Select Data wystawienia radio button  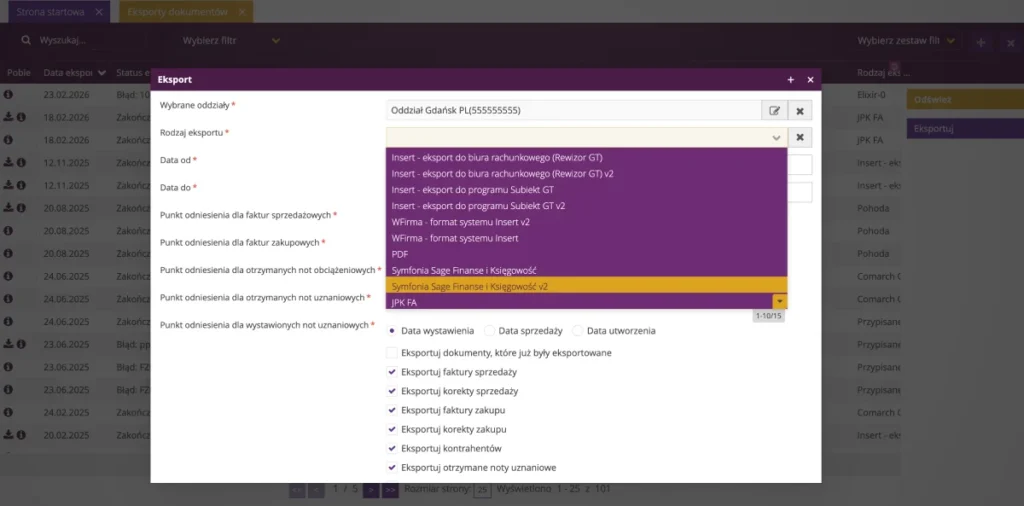coord(392,331)
